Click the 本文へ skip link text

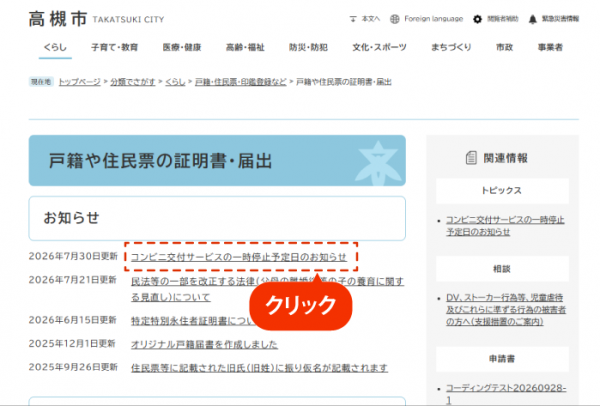(371, 19)
